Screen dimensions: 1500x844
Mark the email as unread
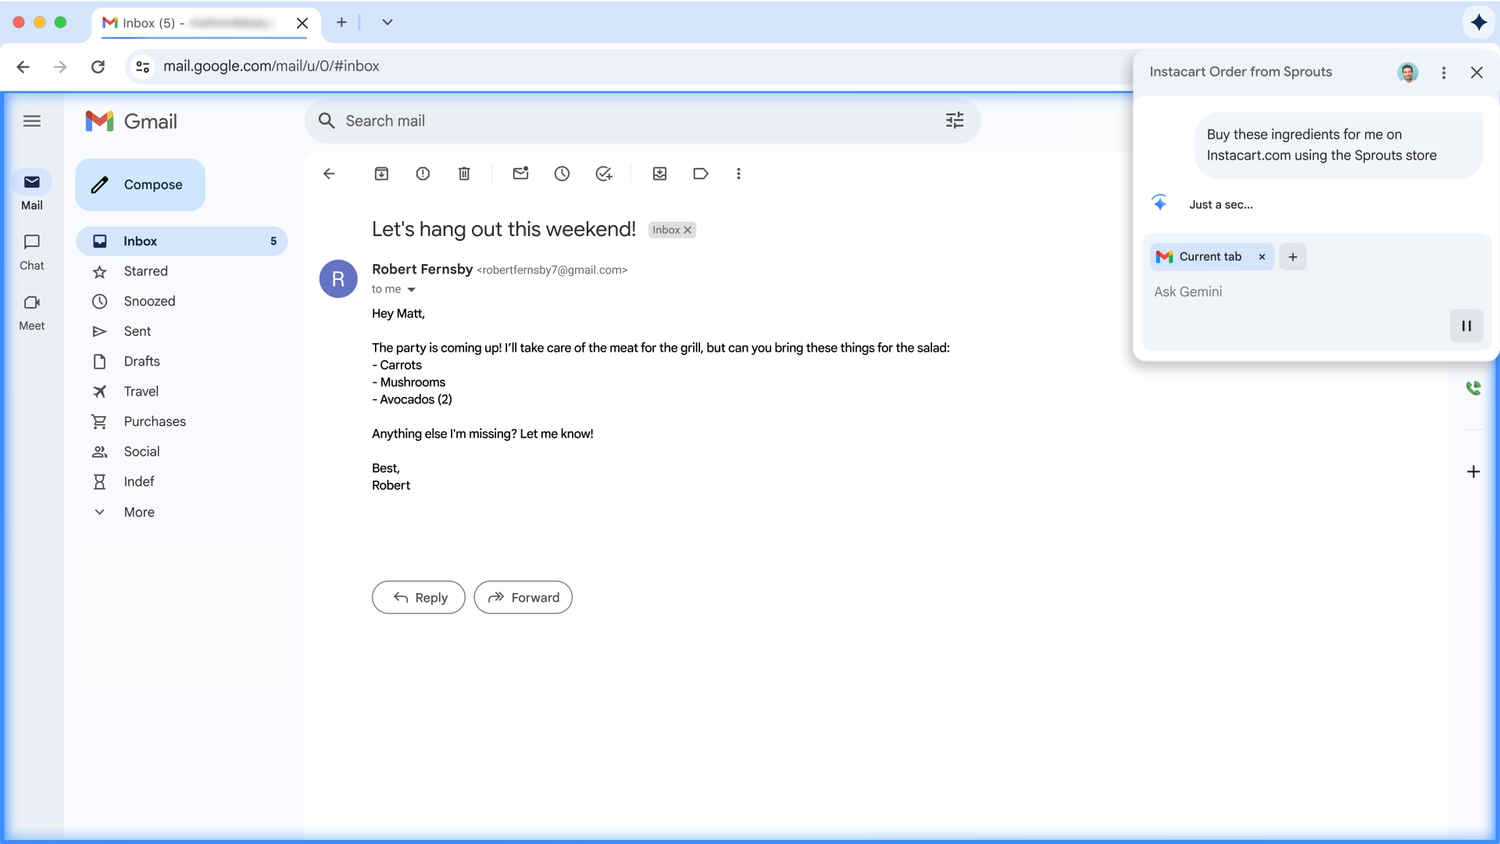pos(520,174)
